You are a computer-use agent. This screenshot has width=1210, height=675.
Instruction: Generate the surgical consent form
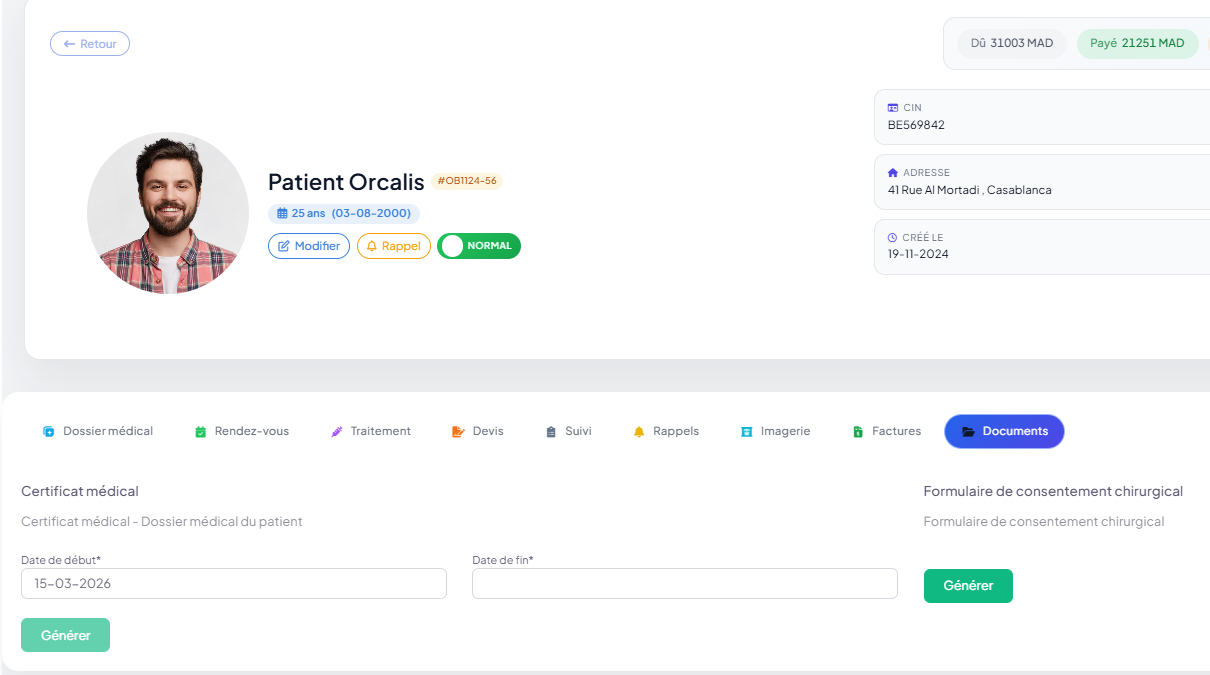point(968,586)
